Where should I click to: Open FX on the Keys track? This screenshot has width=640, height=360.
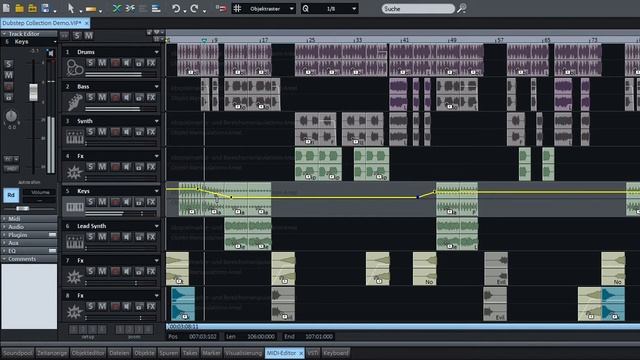click(x=151, y=202)
